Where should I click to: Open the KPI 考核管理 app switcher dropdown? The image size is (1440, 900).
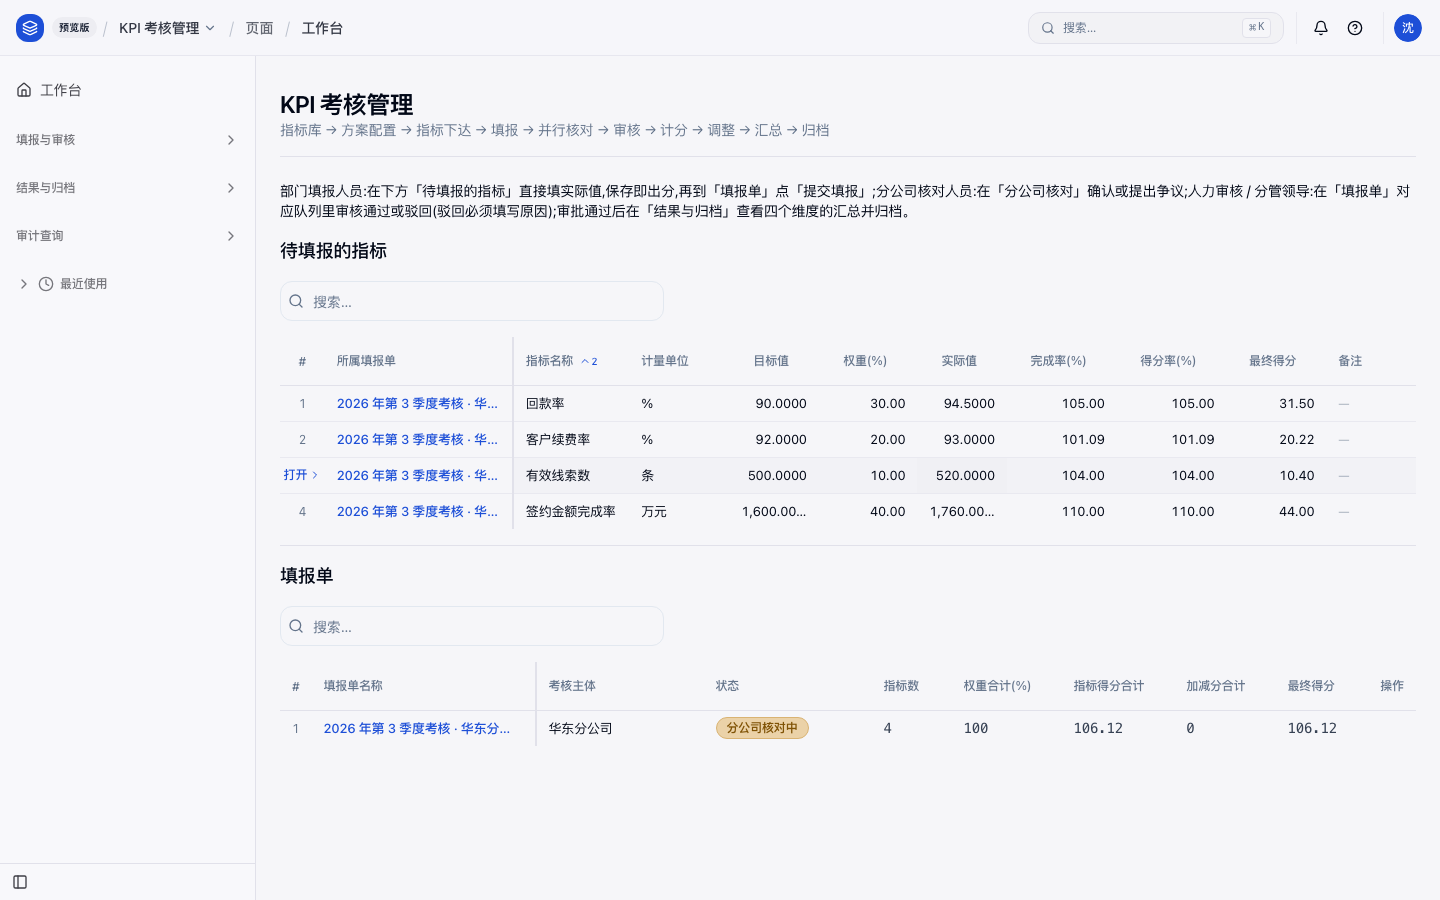point(167,28)
